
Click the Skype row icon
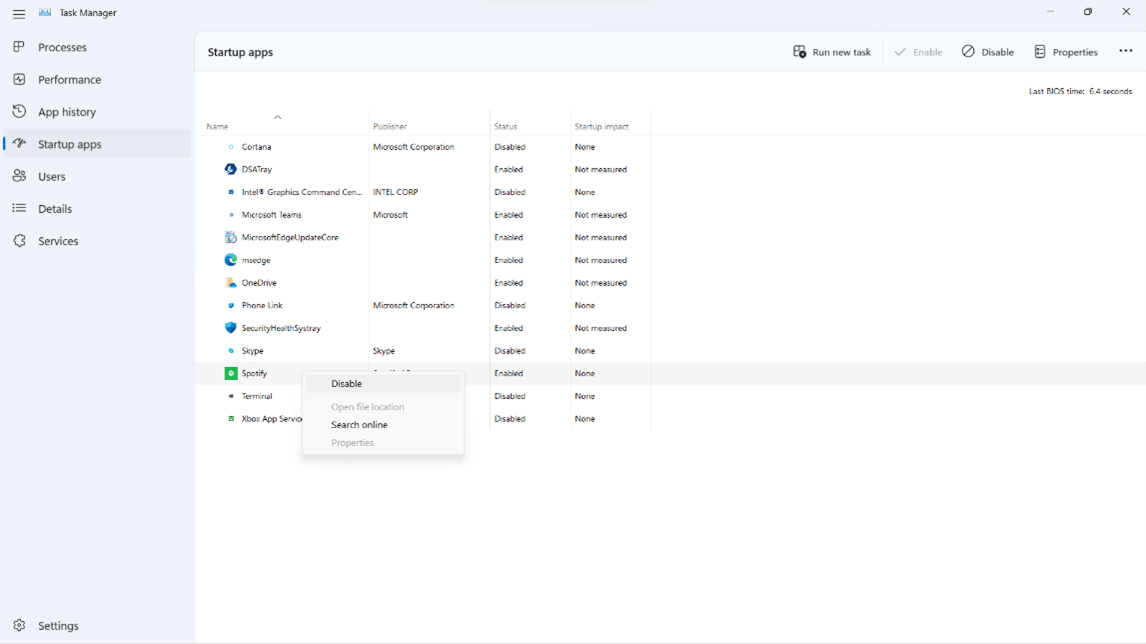pos(231,351)
